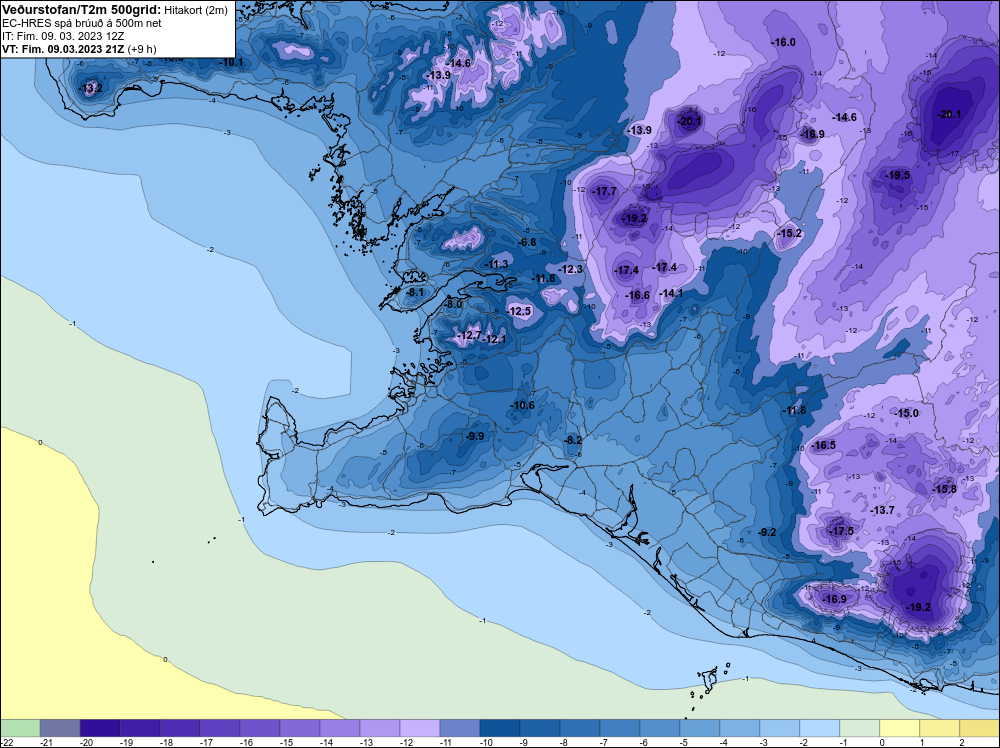Click the -8.0 temperature label
Image resolution: width=1000 pixels, height=748 pixels.
point(453,304)
